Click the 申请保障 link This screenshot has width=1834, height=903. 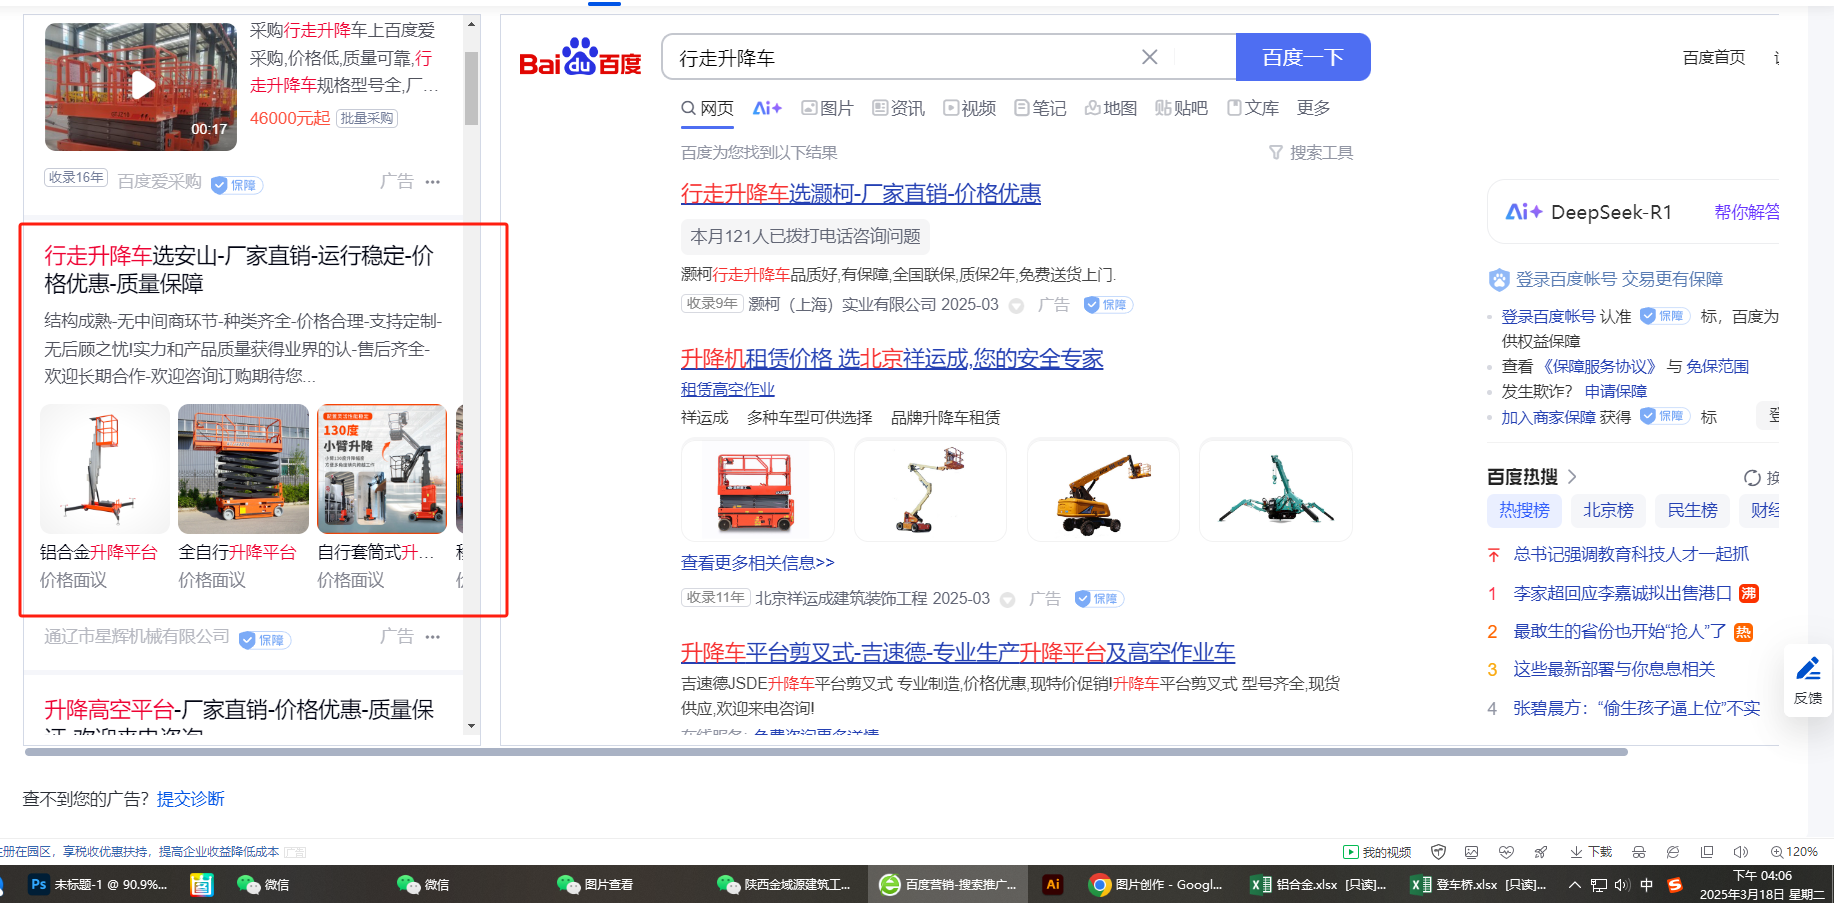coord(1616,392)
